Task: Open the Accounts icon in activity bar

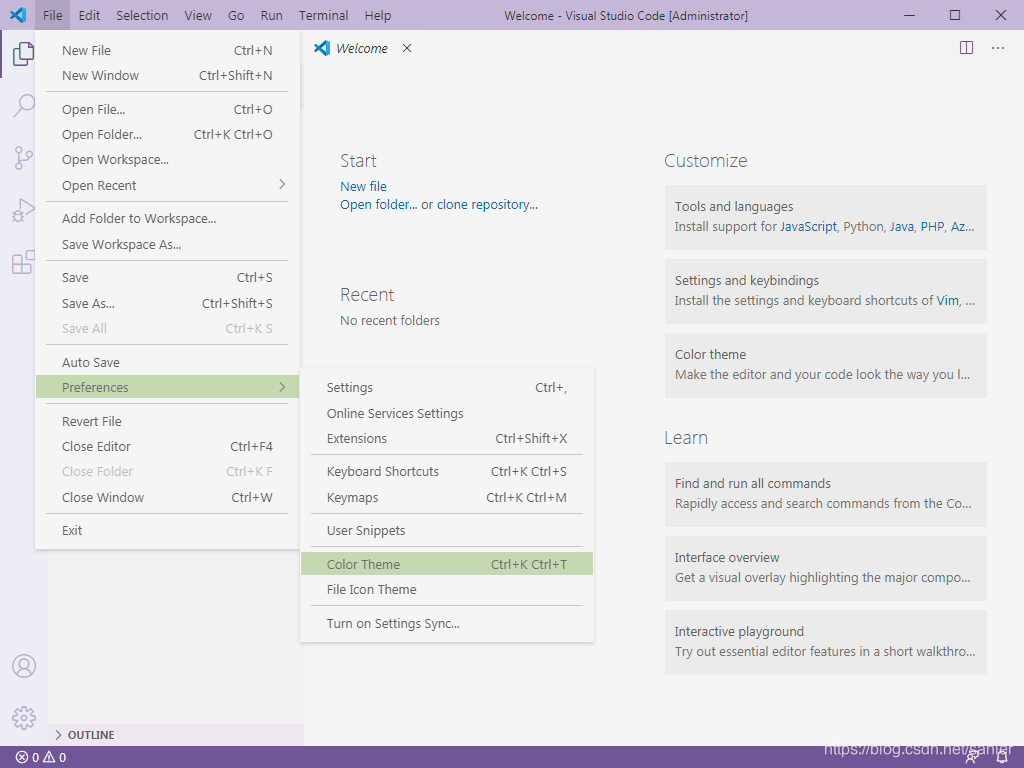Action: [24, 666]
